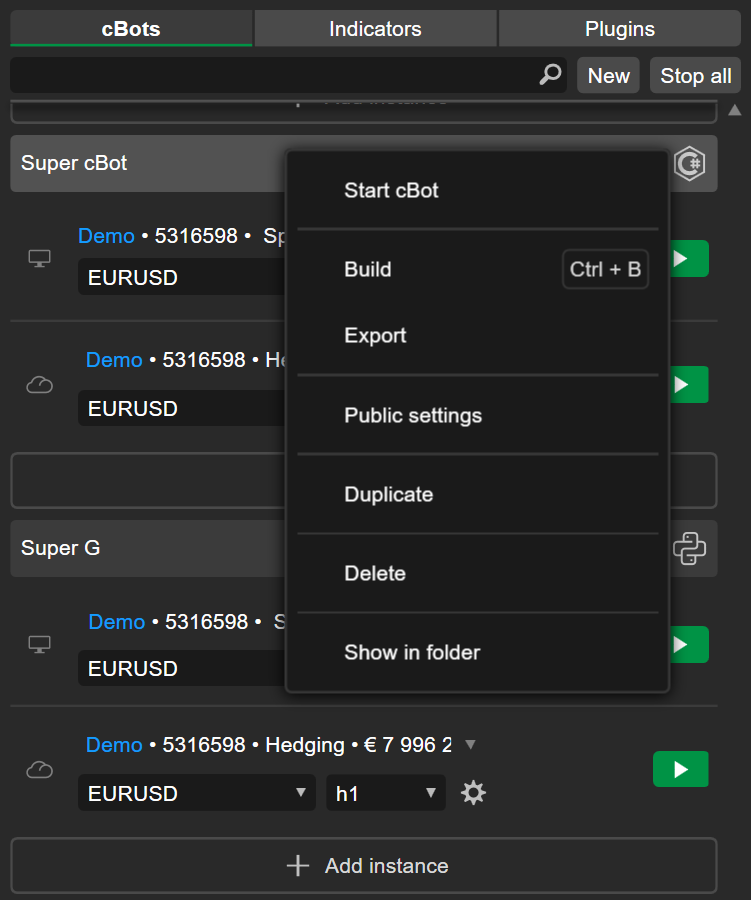Click the cloud icon of Super G instance
Viewport: 751px width, 900px height.
(x=39, y=770)
